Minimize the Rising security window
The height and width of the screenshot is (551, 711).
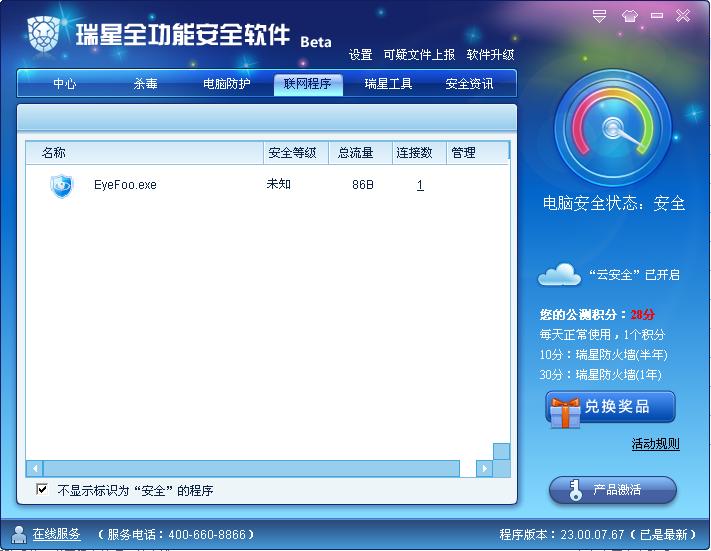pyautogui.click(x=657, y=16)
